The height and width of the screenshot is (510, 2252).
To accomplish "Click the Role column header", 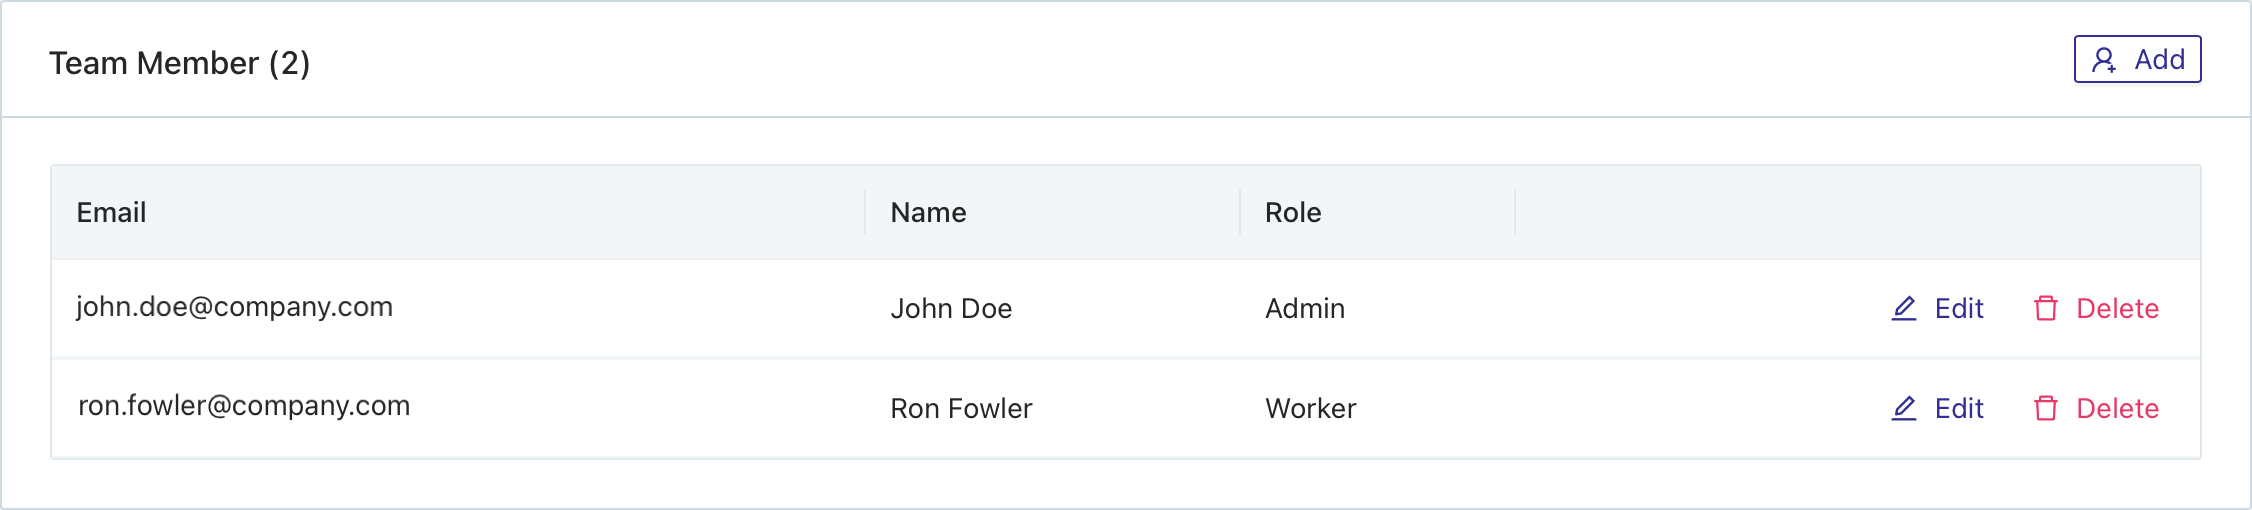I will (1293, 212).
